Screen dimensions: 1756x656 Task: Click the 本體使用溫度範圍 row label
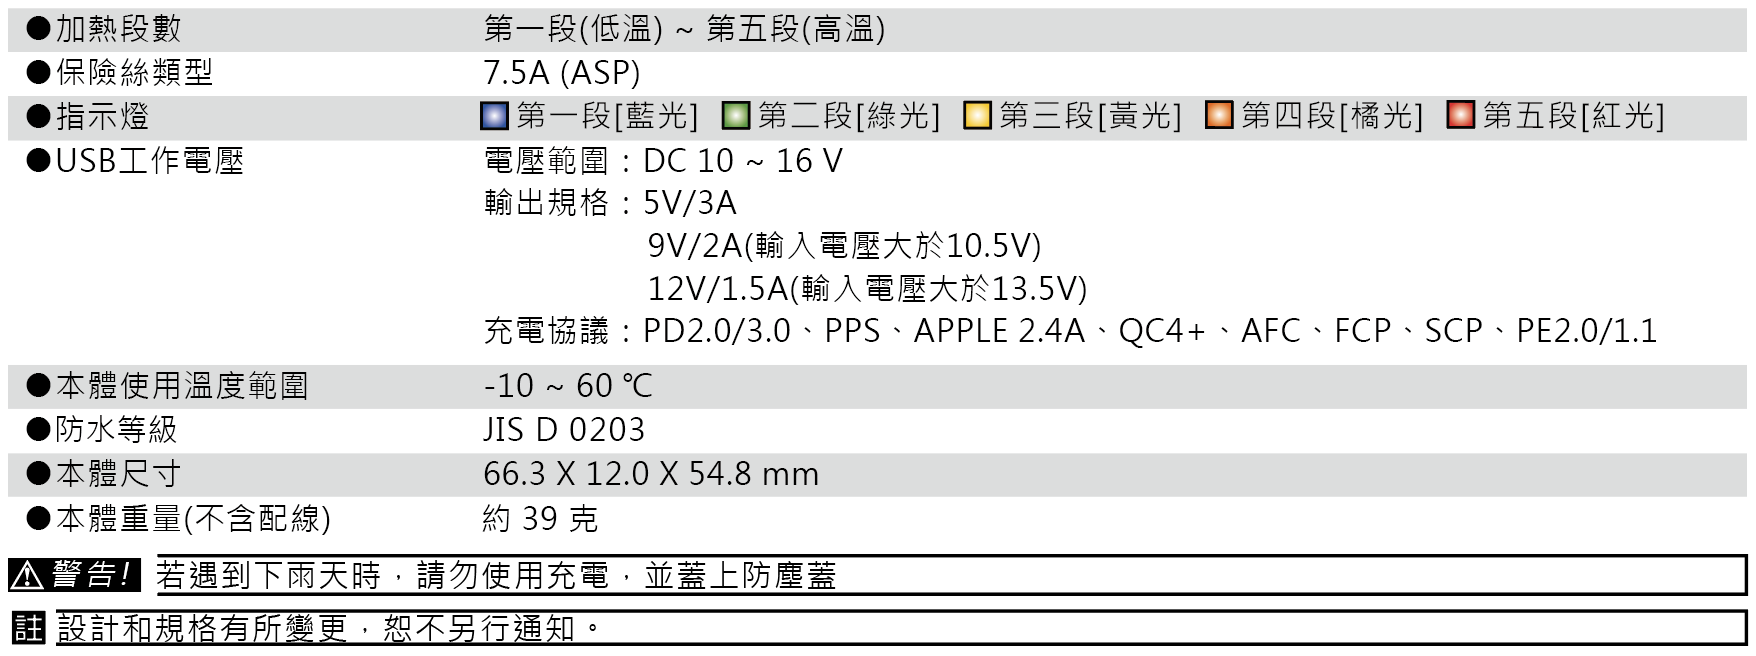coord(182,386)
